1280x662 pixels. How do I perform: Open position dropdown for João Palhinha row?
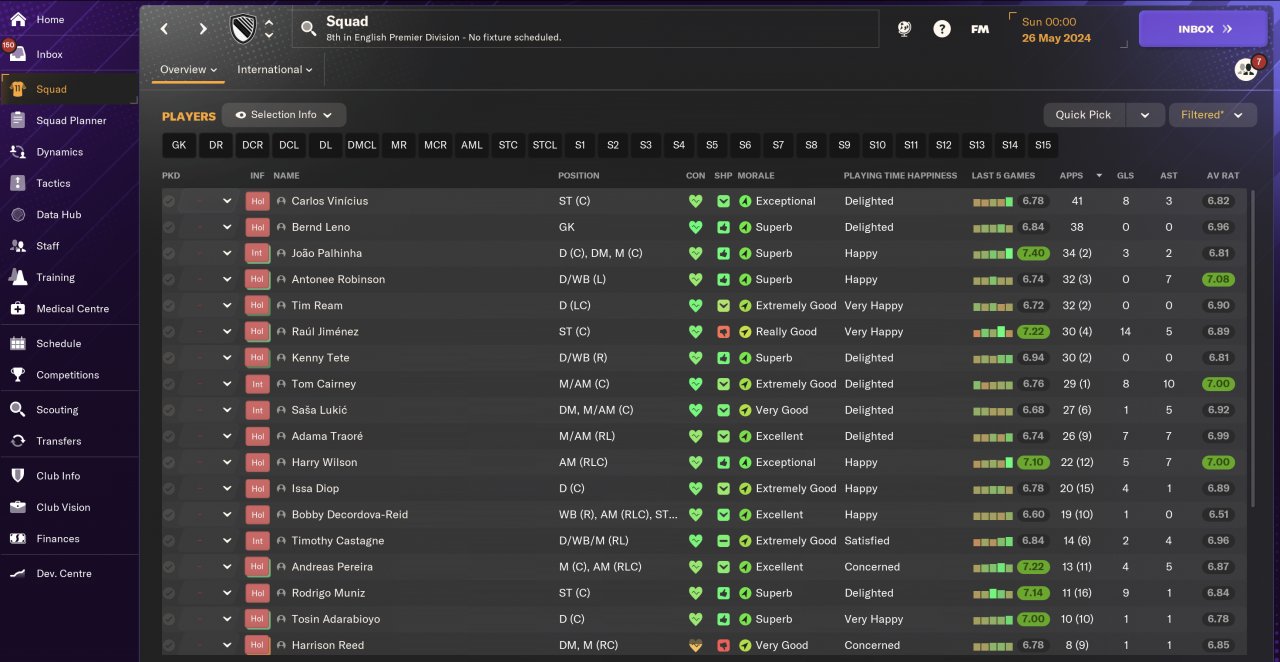[x=227, y=254]
